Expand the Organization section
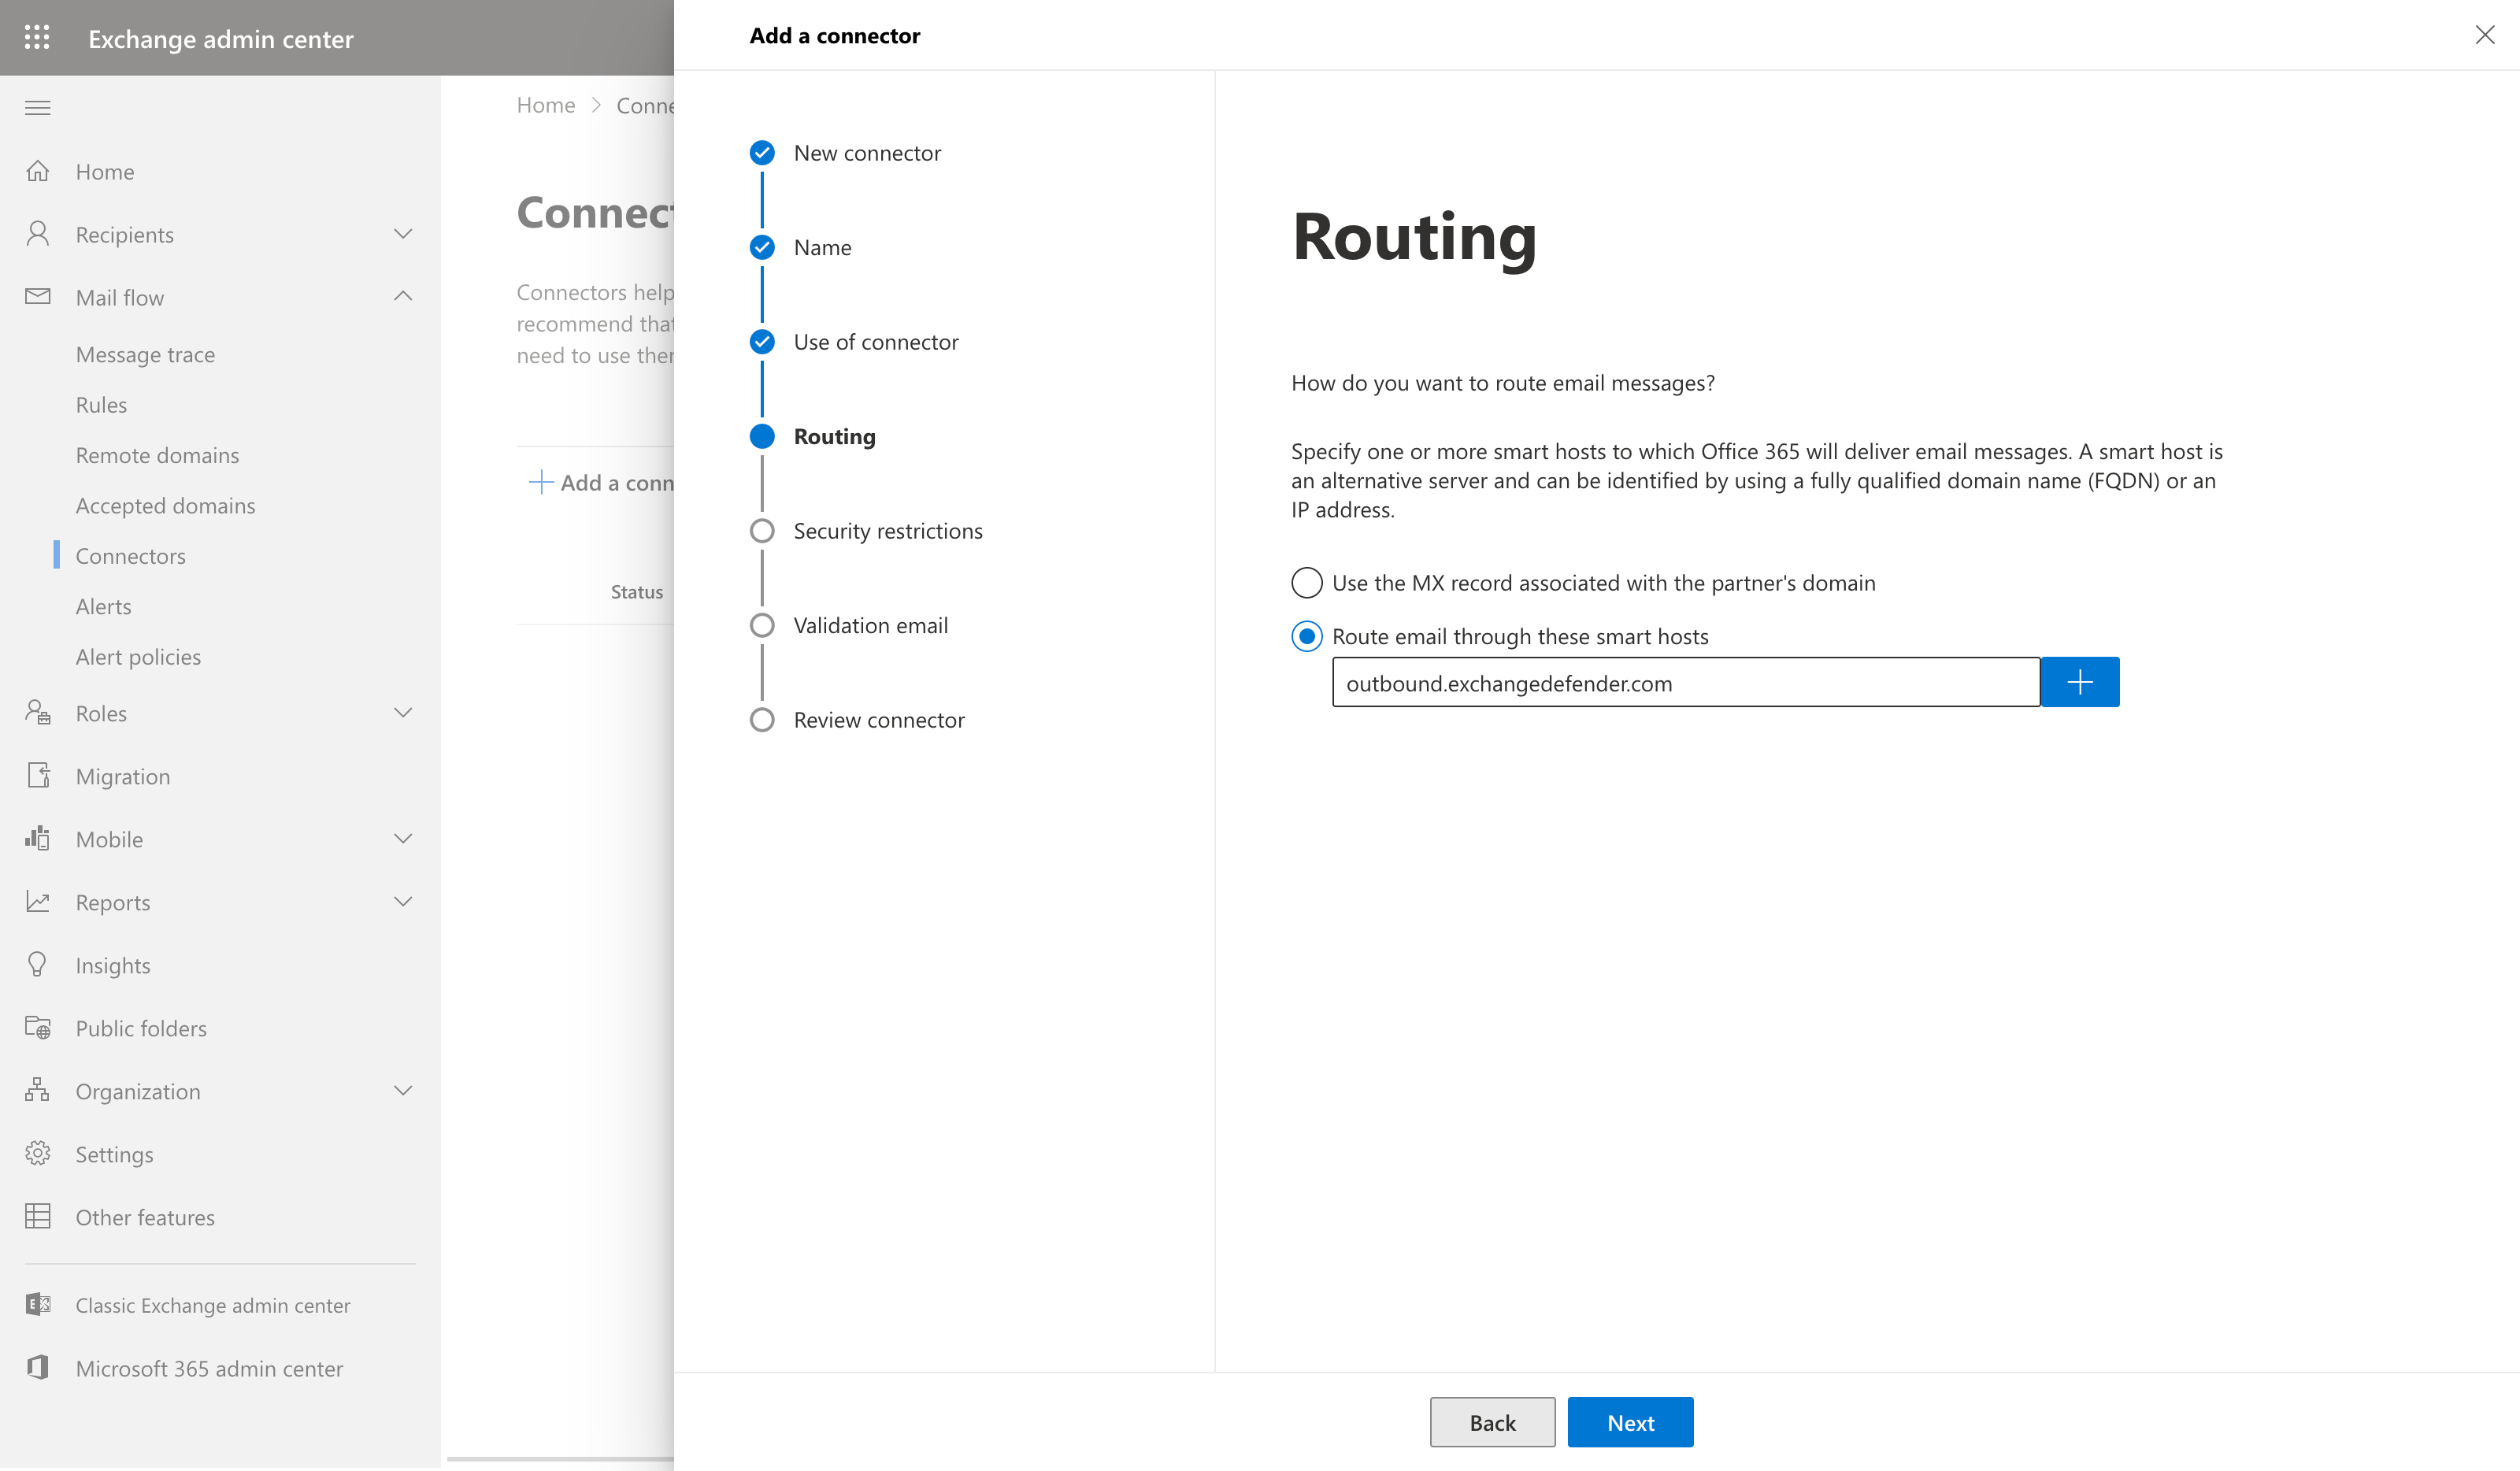Viewport: 2520px width, 1471px height. coord(404,1090)
